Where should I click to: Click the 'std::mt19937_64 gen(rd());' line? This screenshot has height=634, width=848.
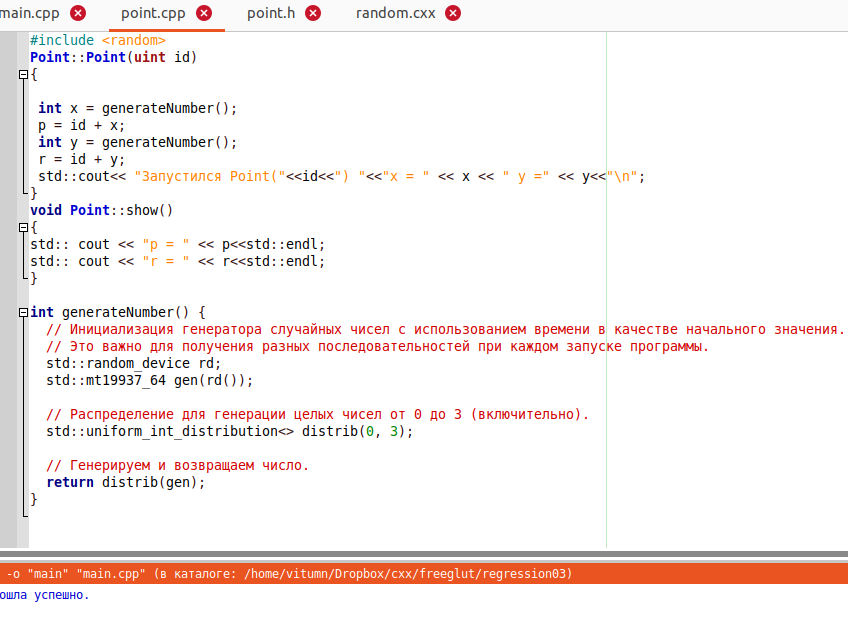[150, 380]
